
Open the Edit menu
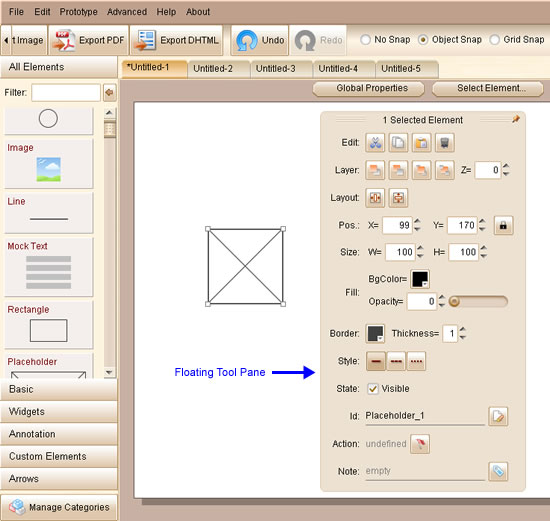[42, 12]
